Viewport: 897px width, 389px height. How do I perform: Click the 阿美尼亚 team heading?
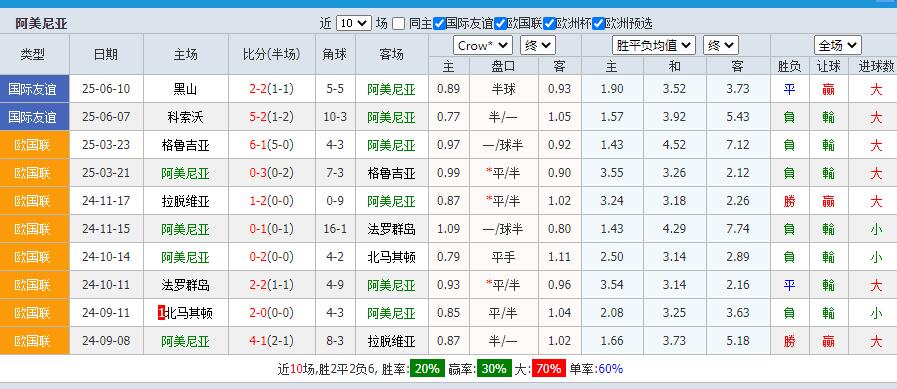(x=41, y=23)
